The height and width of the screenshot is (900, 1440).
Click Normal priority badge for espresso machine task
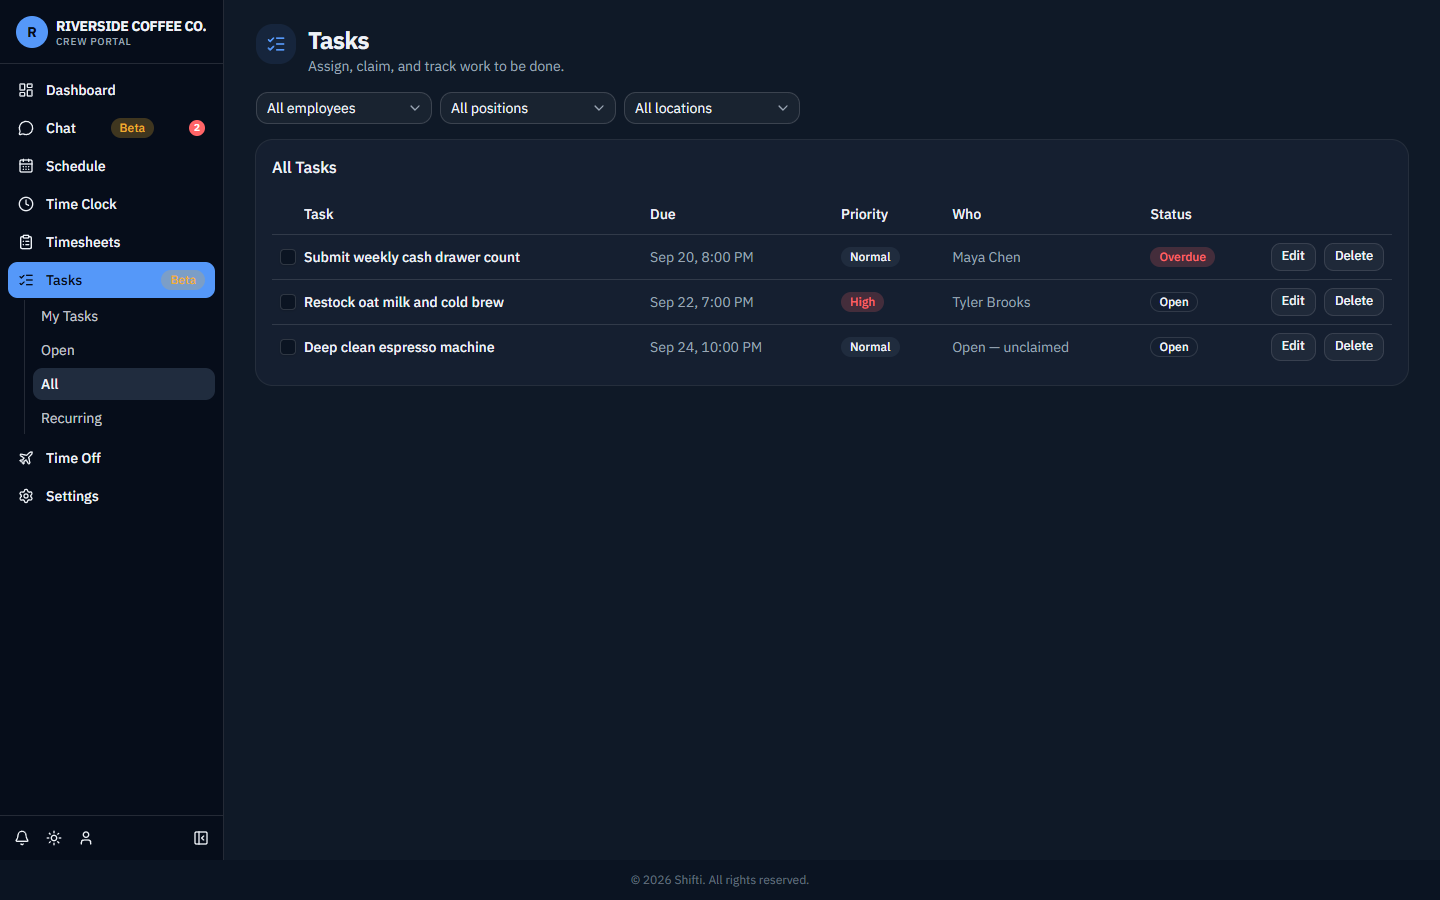coord(870,347)
